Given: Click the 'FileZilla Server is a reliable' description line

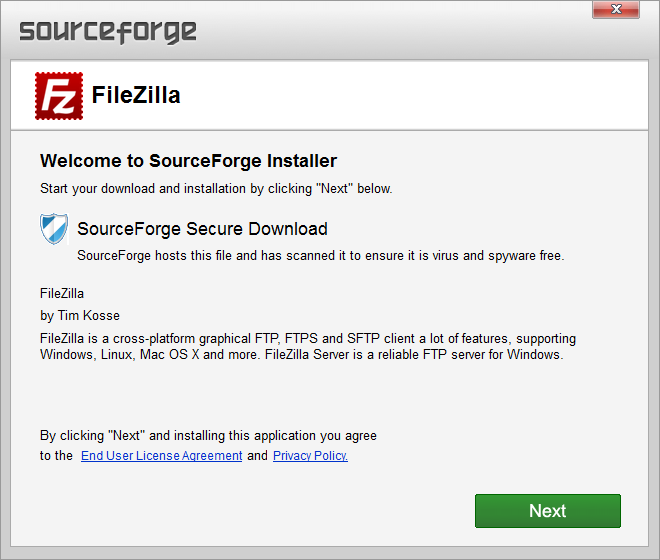Looking at the screenshot, I should click(x=414, y=355).
